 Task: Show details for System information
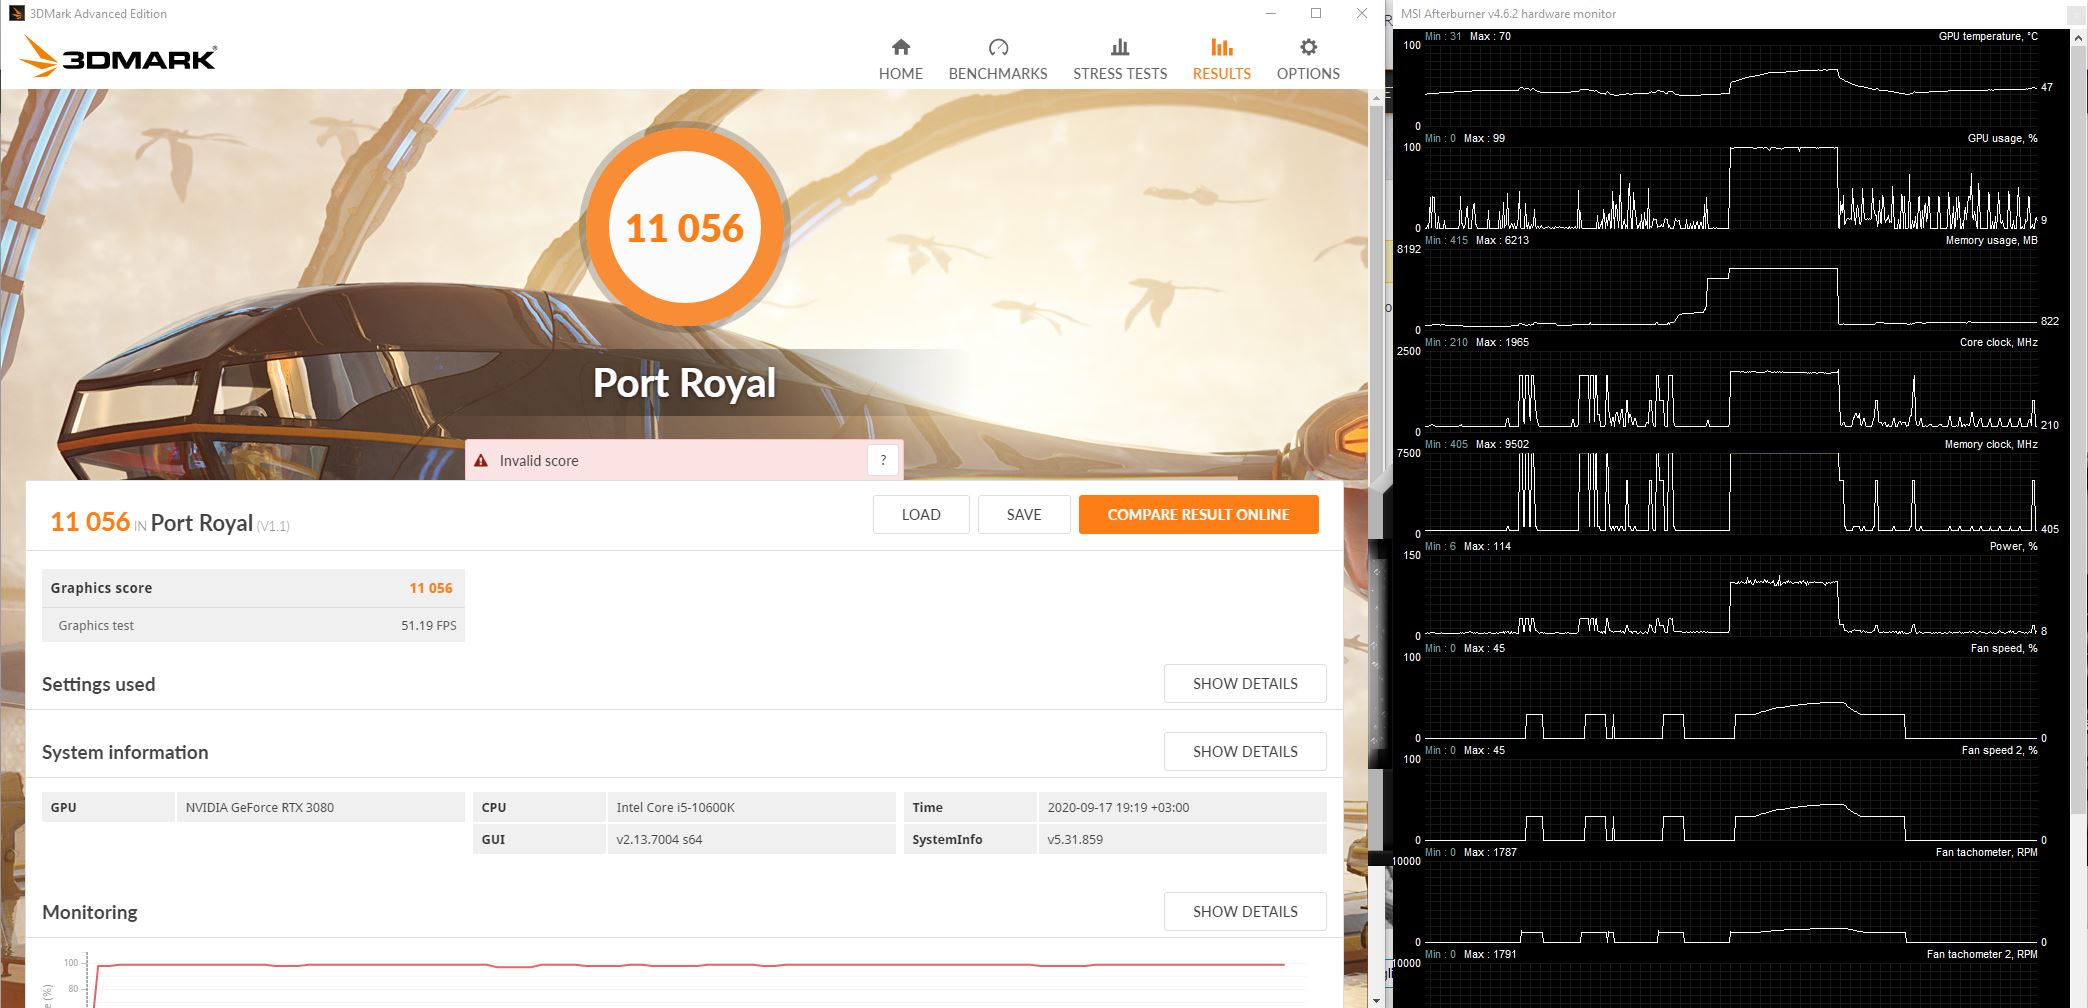click(x=1245, y=752)
